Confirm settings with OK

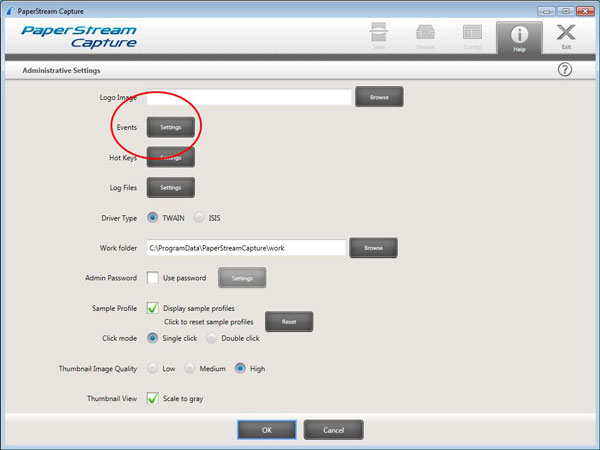click(267, 430)
